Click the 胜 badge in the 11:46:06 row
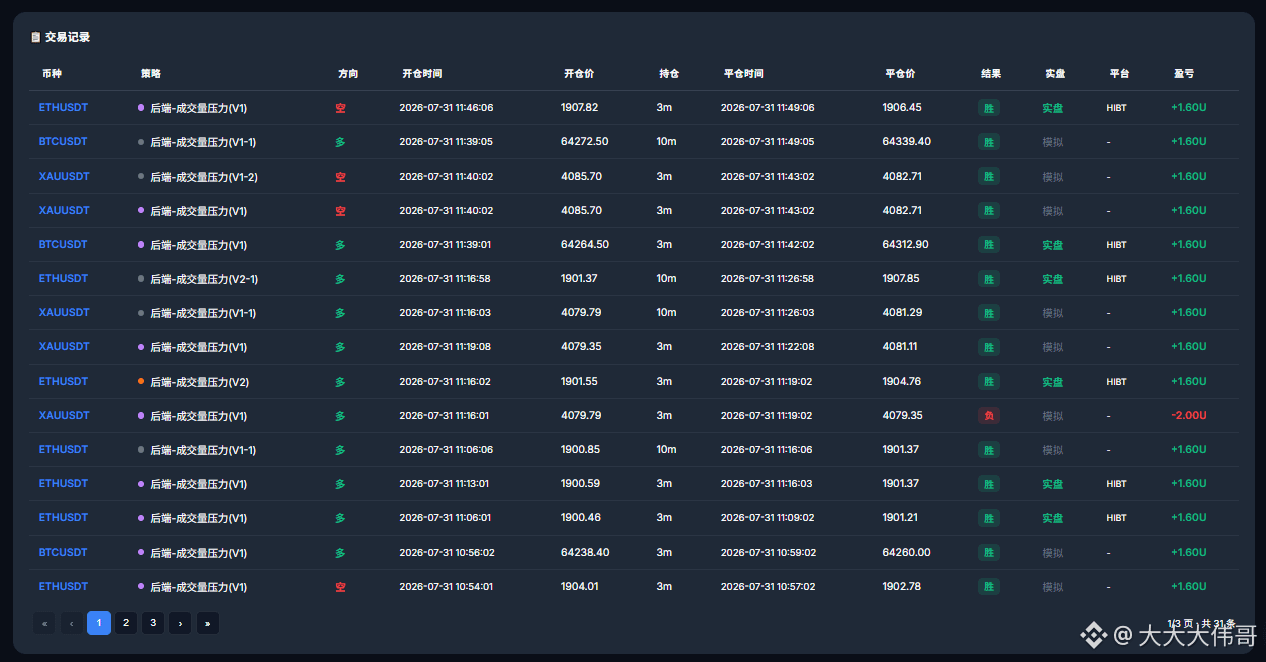The width and height of the screenshot is (1266, 662). coord(989,108)
